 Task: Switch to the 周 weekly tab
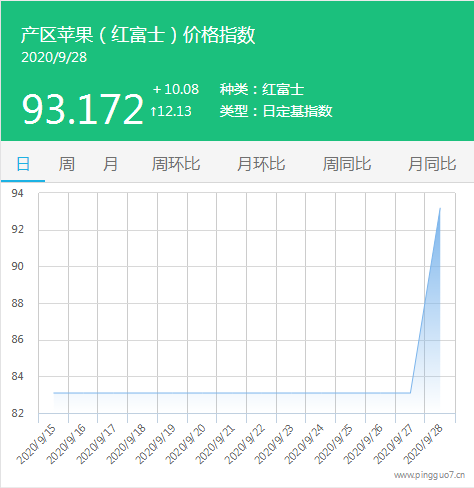tap(66, 164)
